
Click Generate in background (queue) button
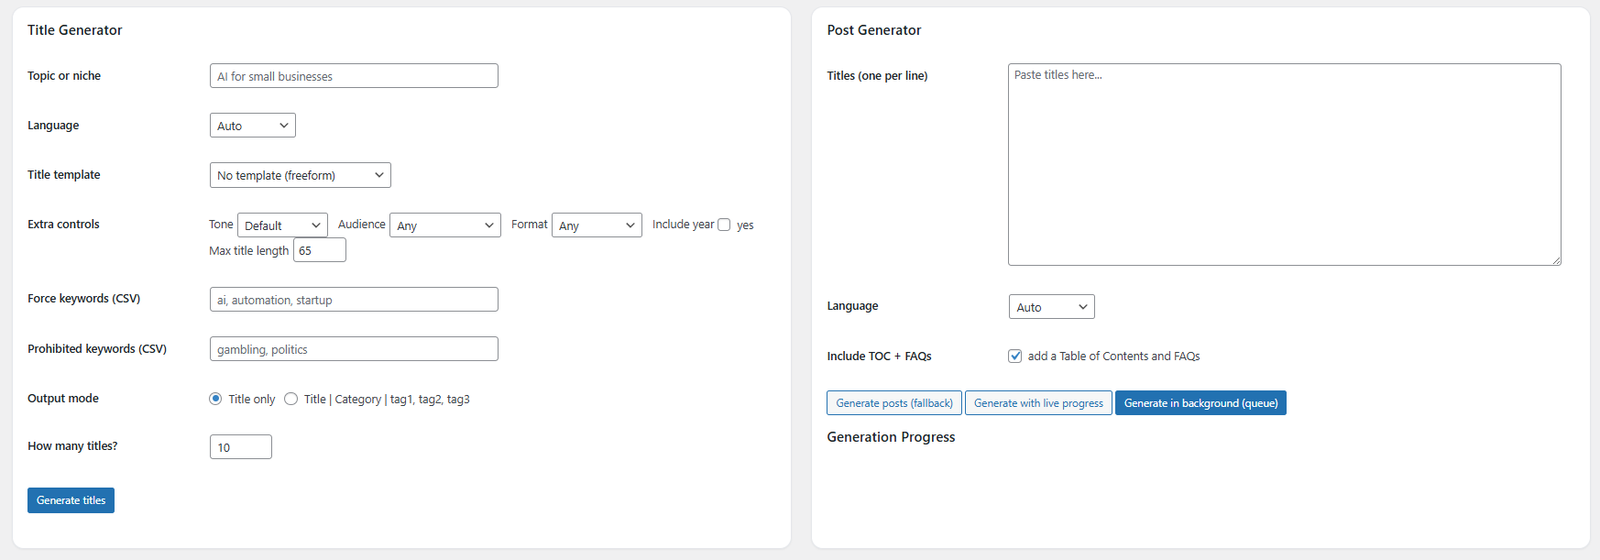[x=1200, y=403]
